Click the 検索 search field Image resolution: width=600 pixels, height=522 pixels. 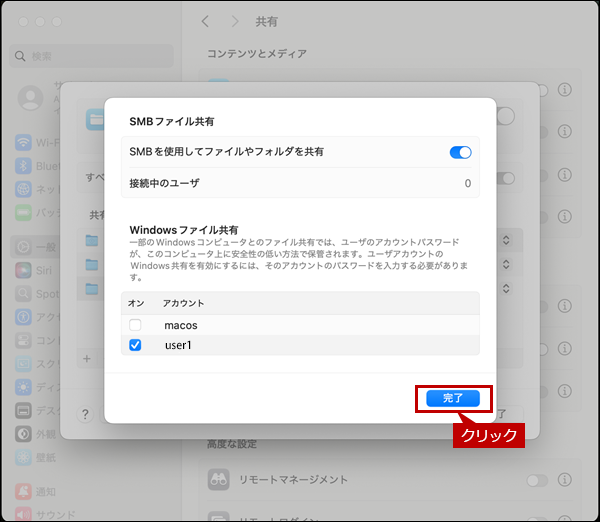[x=91, y=56]
